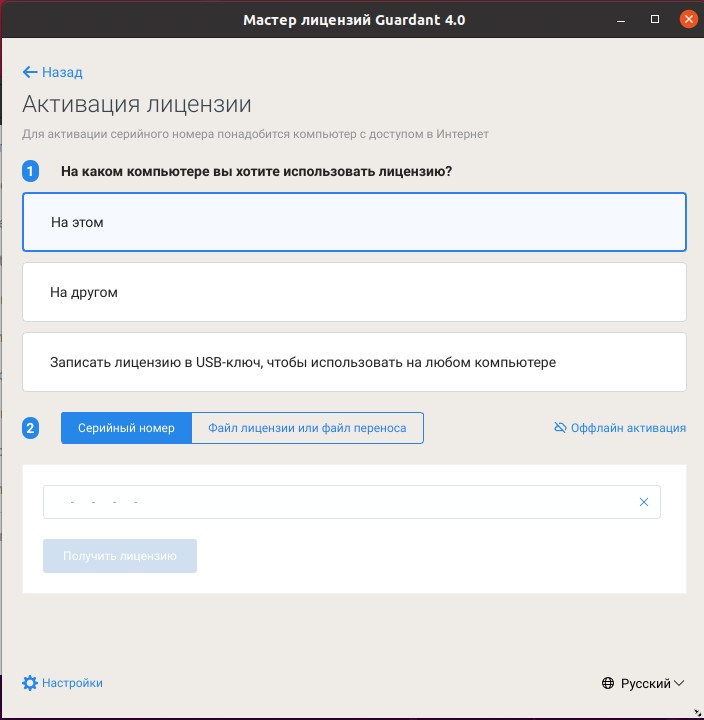Select the "На этом" computer option

(354, 222)
